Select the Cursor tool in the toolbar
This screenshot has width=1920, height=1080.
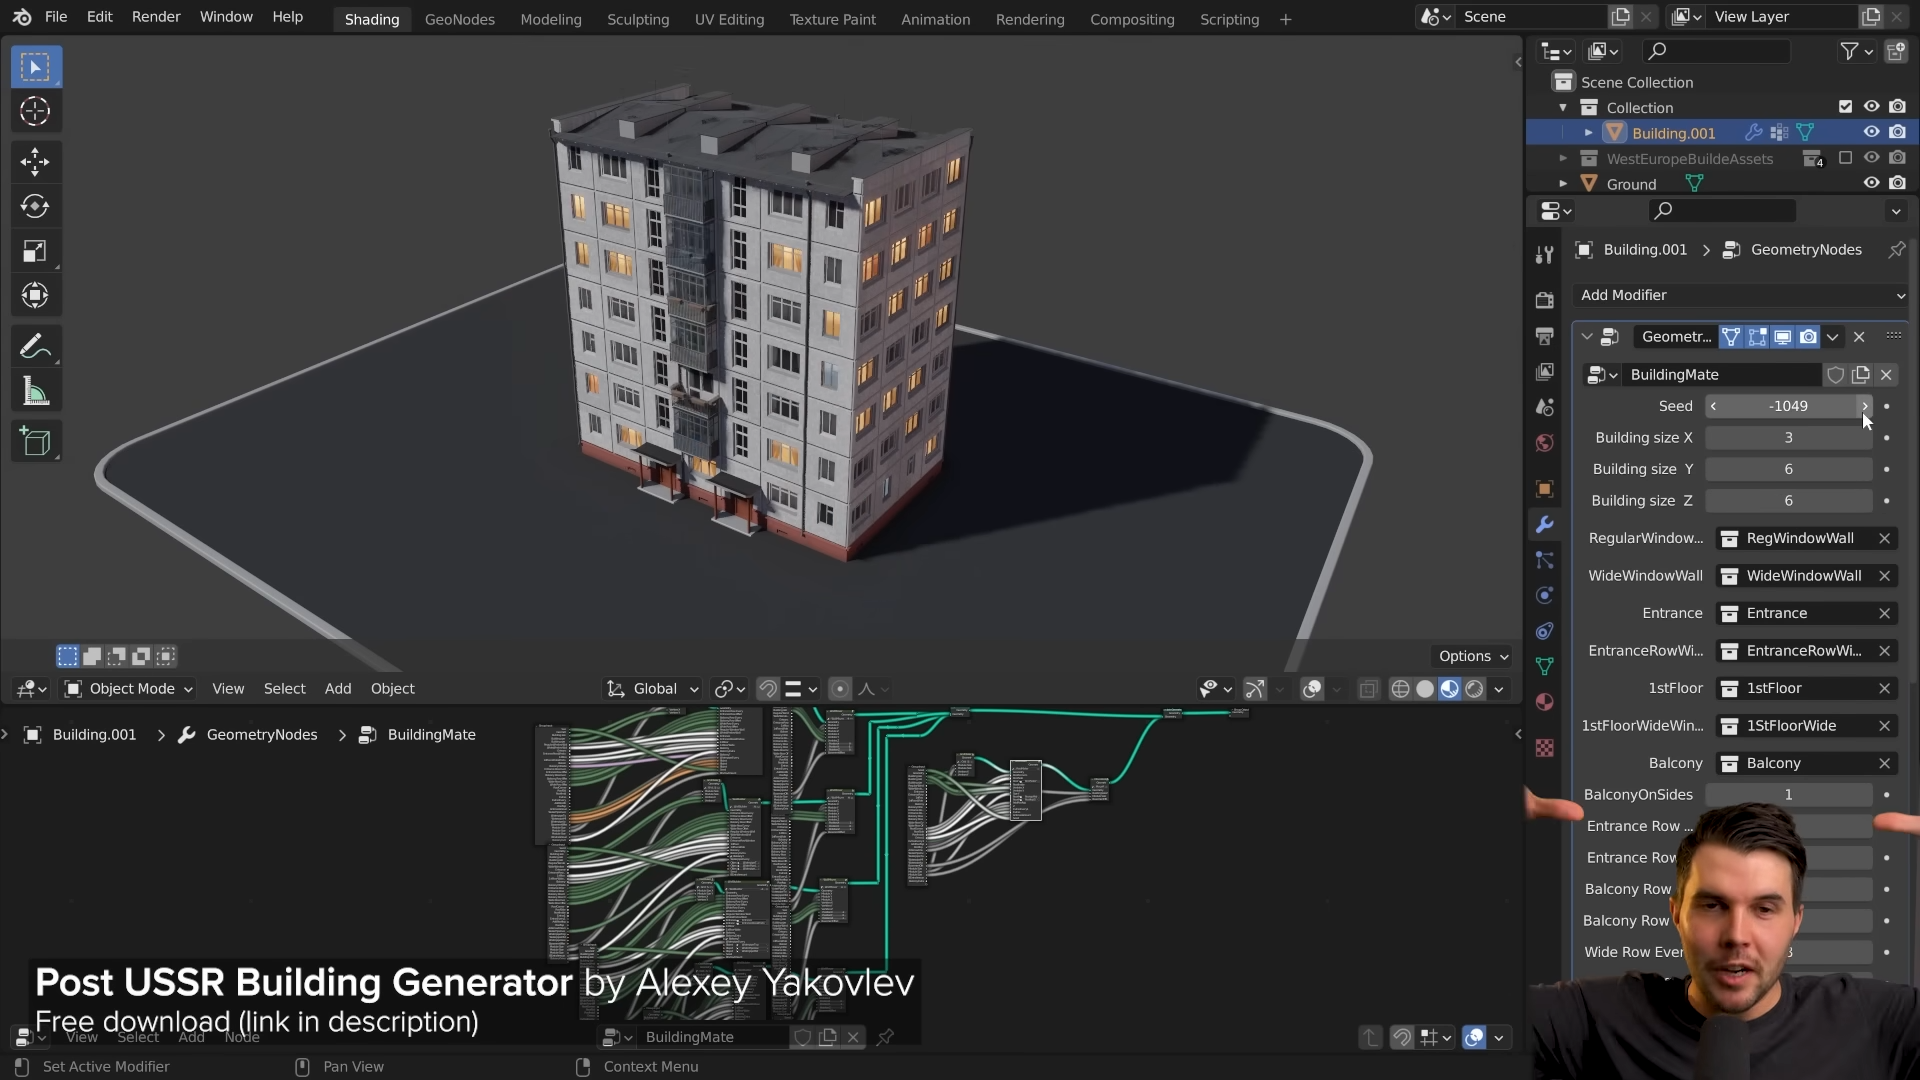click(35, 111)
